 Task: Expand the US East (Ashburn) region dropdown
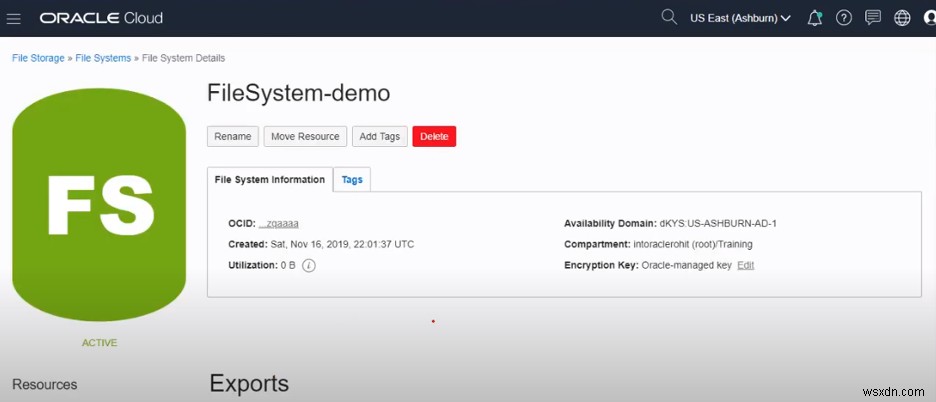[740, 19]
